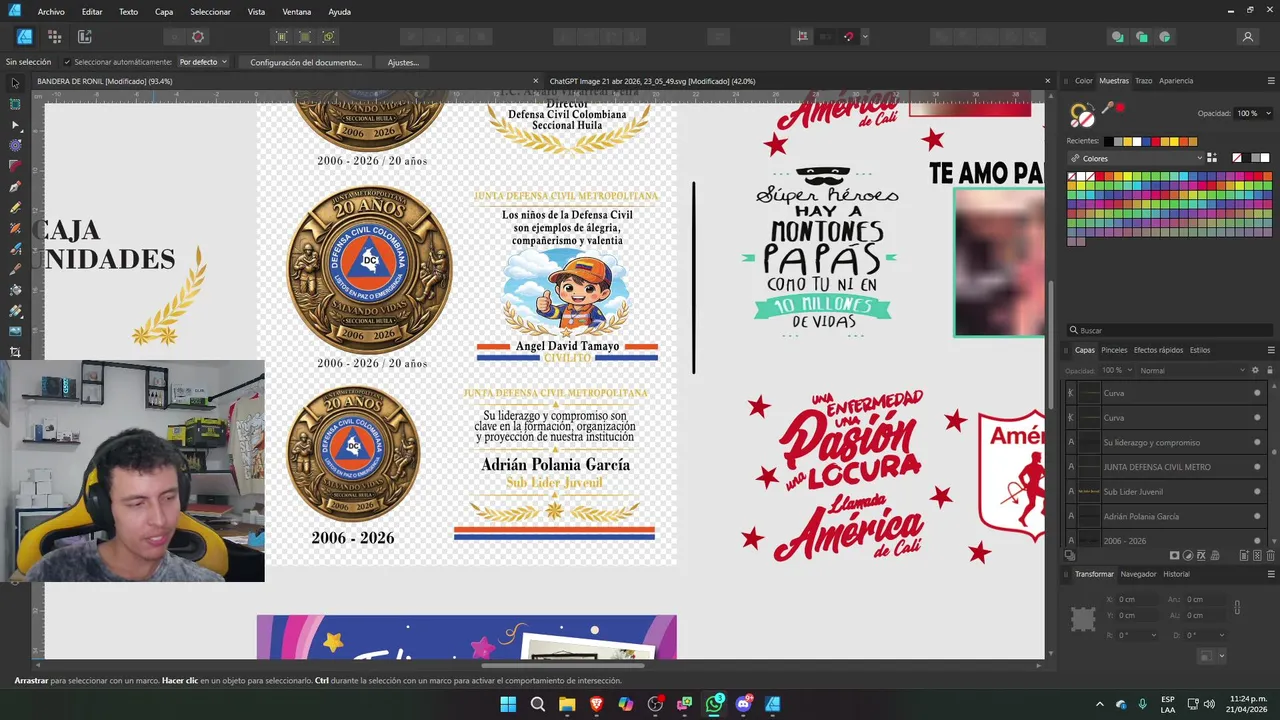Image resolution: width=1280 pixels, height=720 pixels.
Task: Select the Transparency tool
Action: click(15, 311)
